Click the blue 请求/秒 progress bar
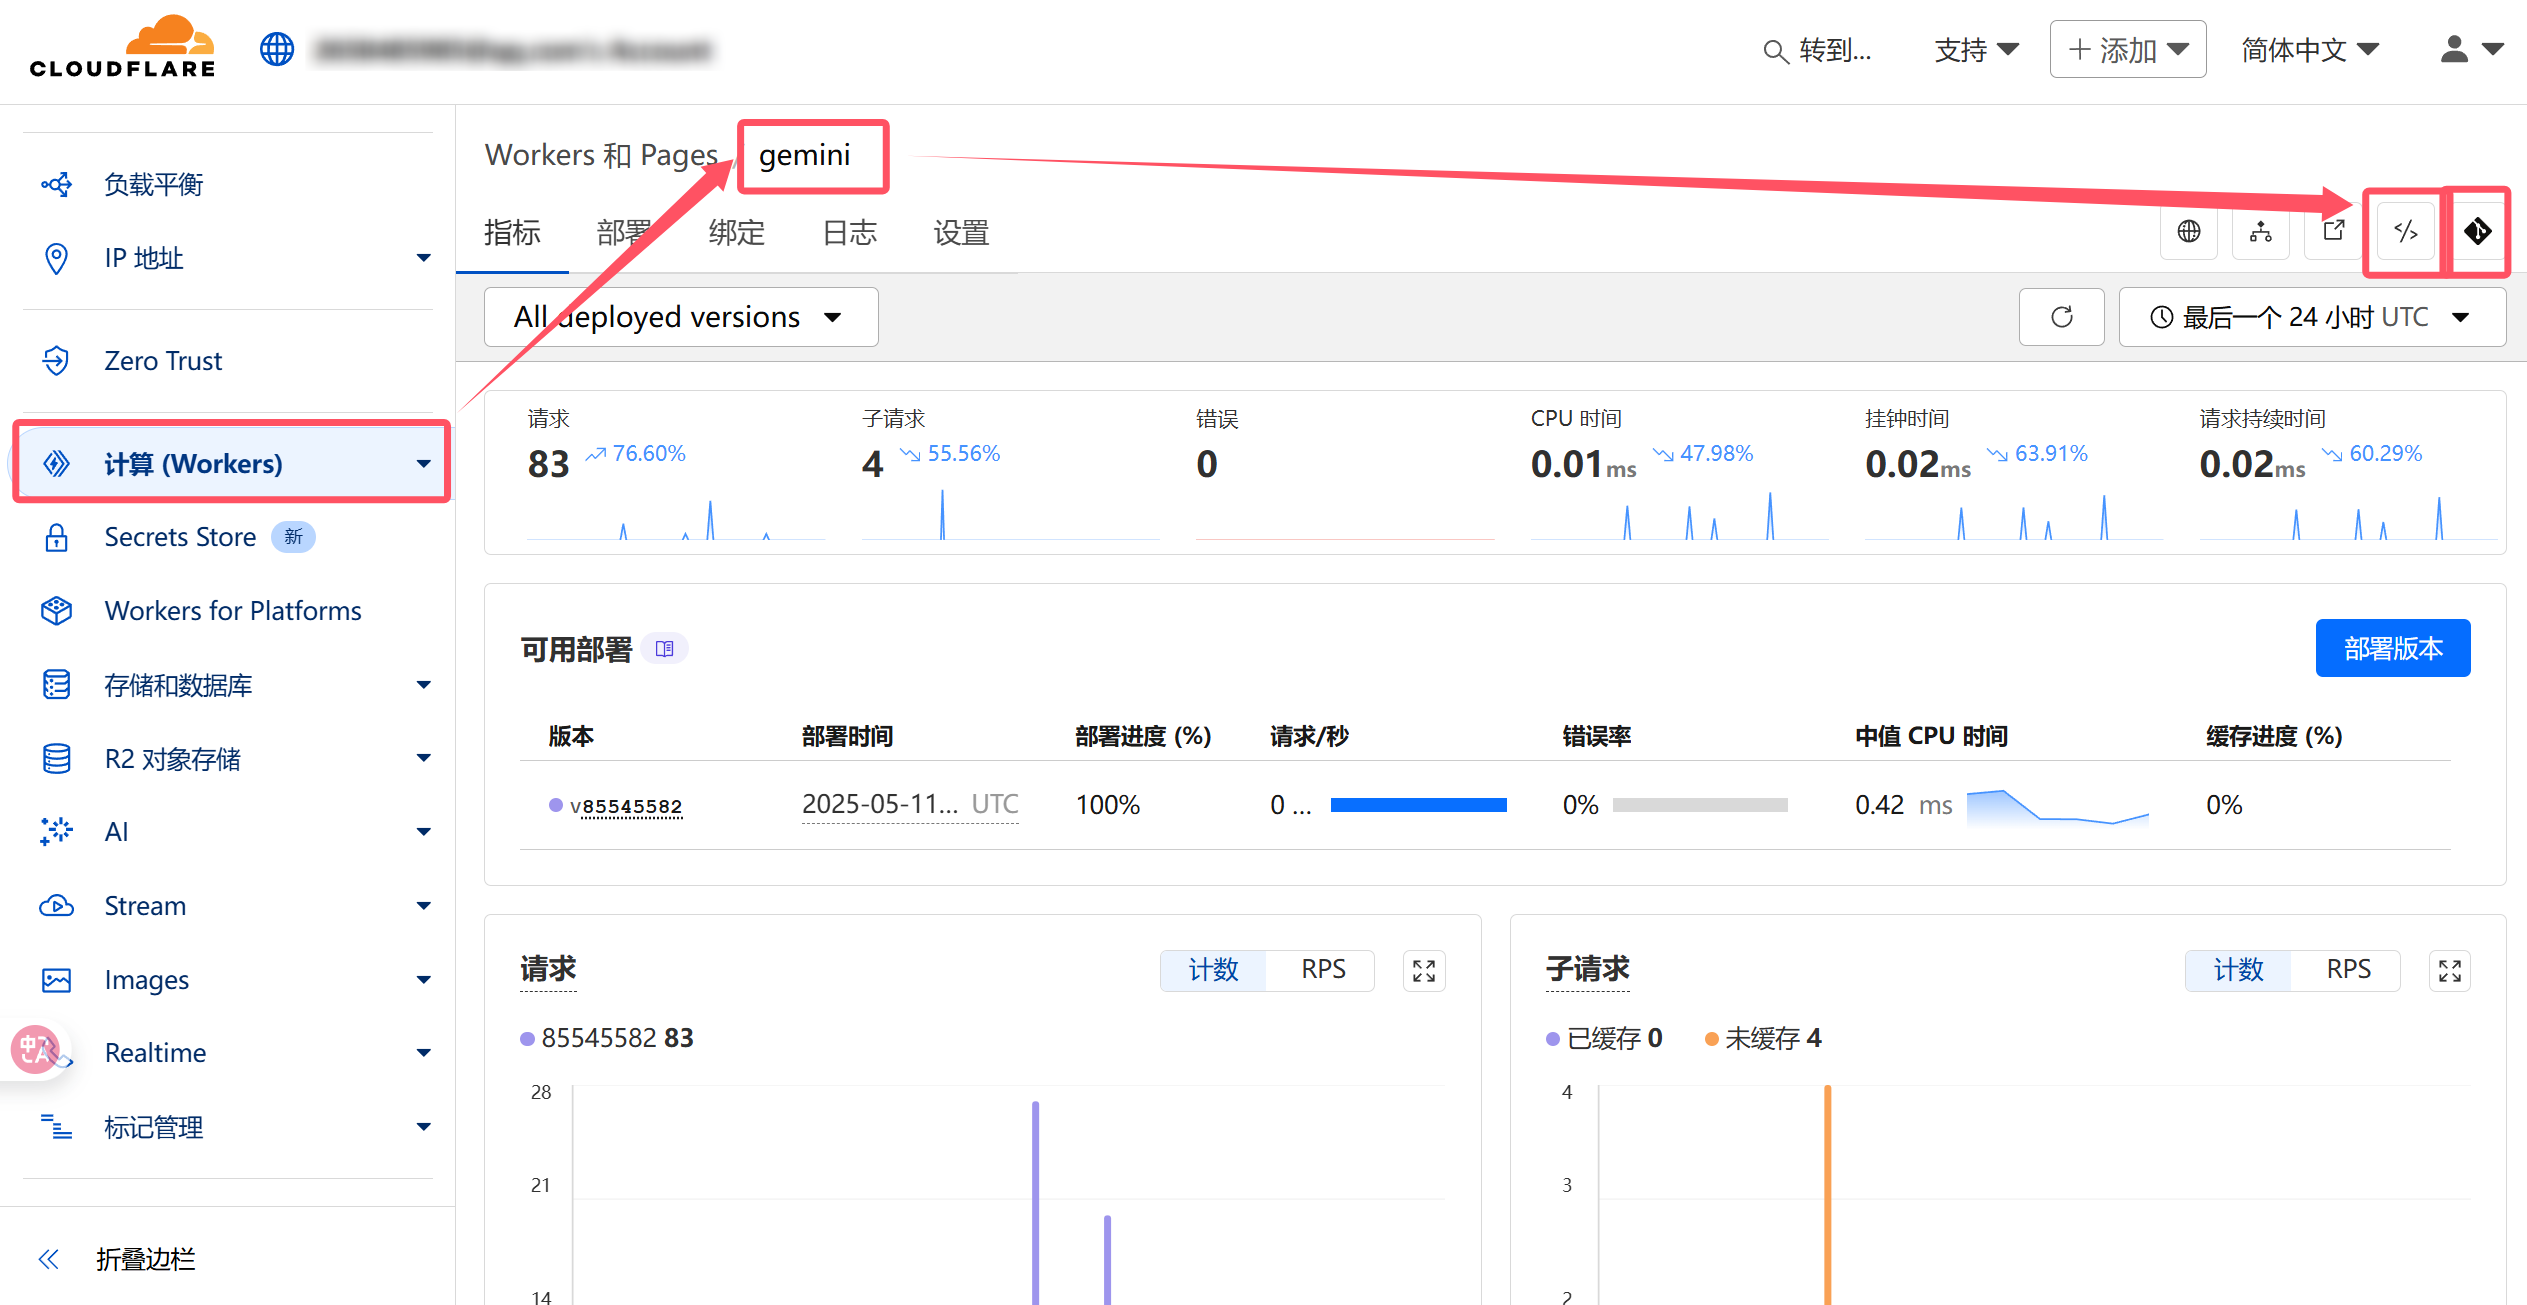Viewport: 2527px width, 1305px height. 1418,805
